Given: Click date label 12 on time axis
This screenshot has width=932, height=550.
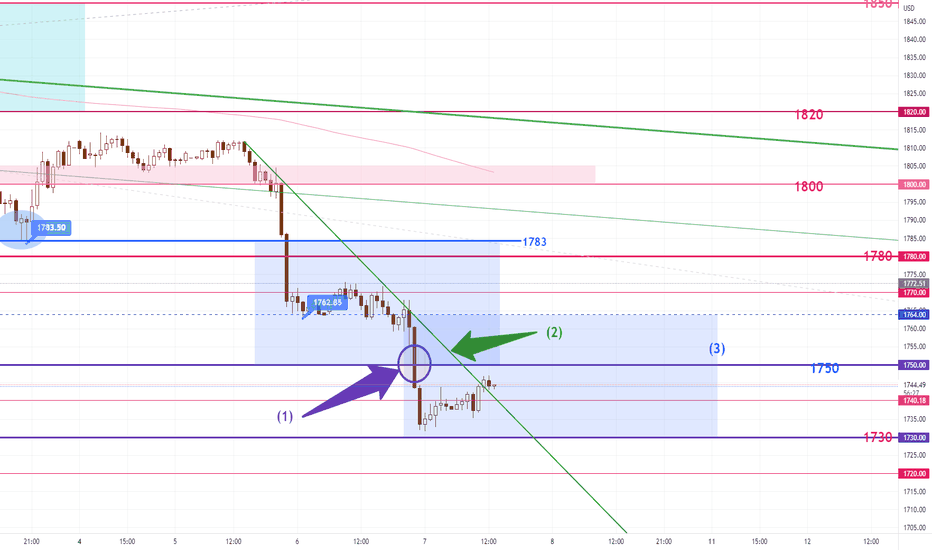Looking at the screenshot, I should point(807,542).
